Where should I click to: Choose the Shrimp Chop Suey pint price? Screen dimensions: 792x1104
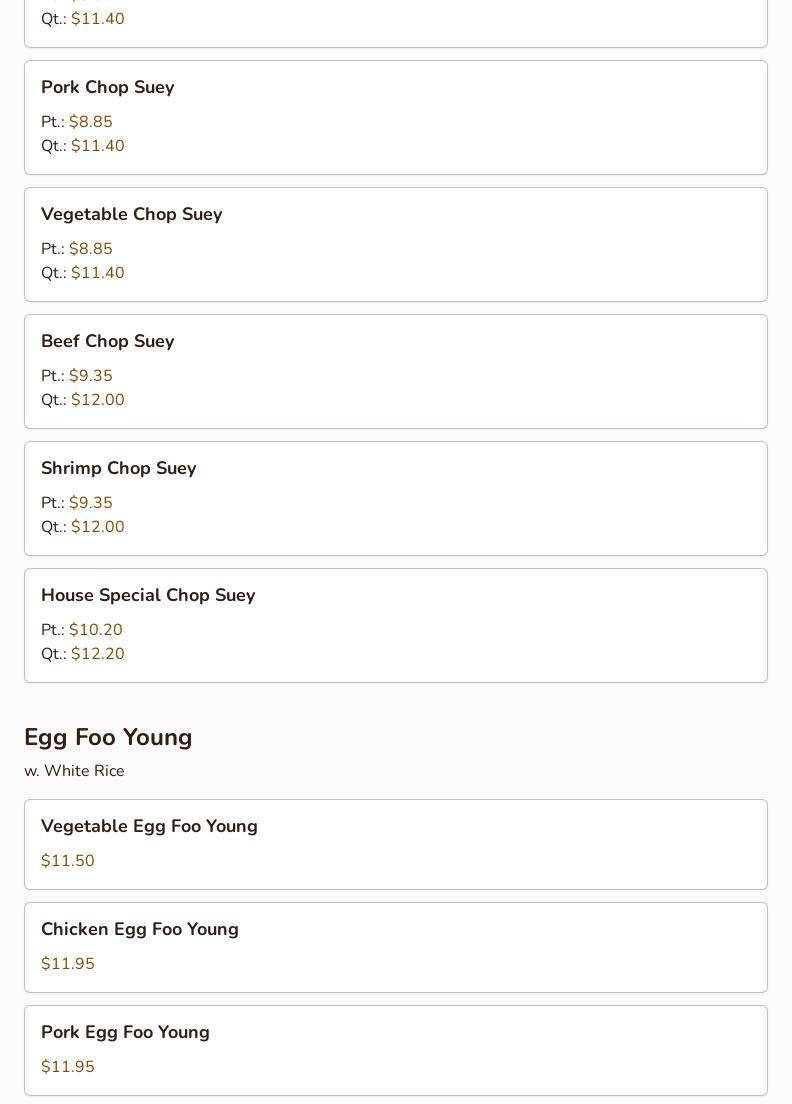coord(90,503)
